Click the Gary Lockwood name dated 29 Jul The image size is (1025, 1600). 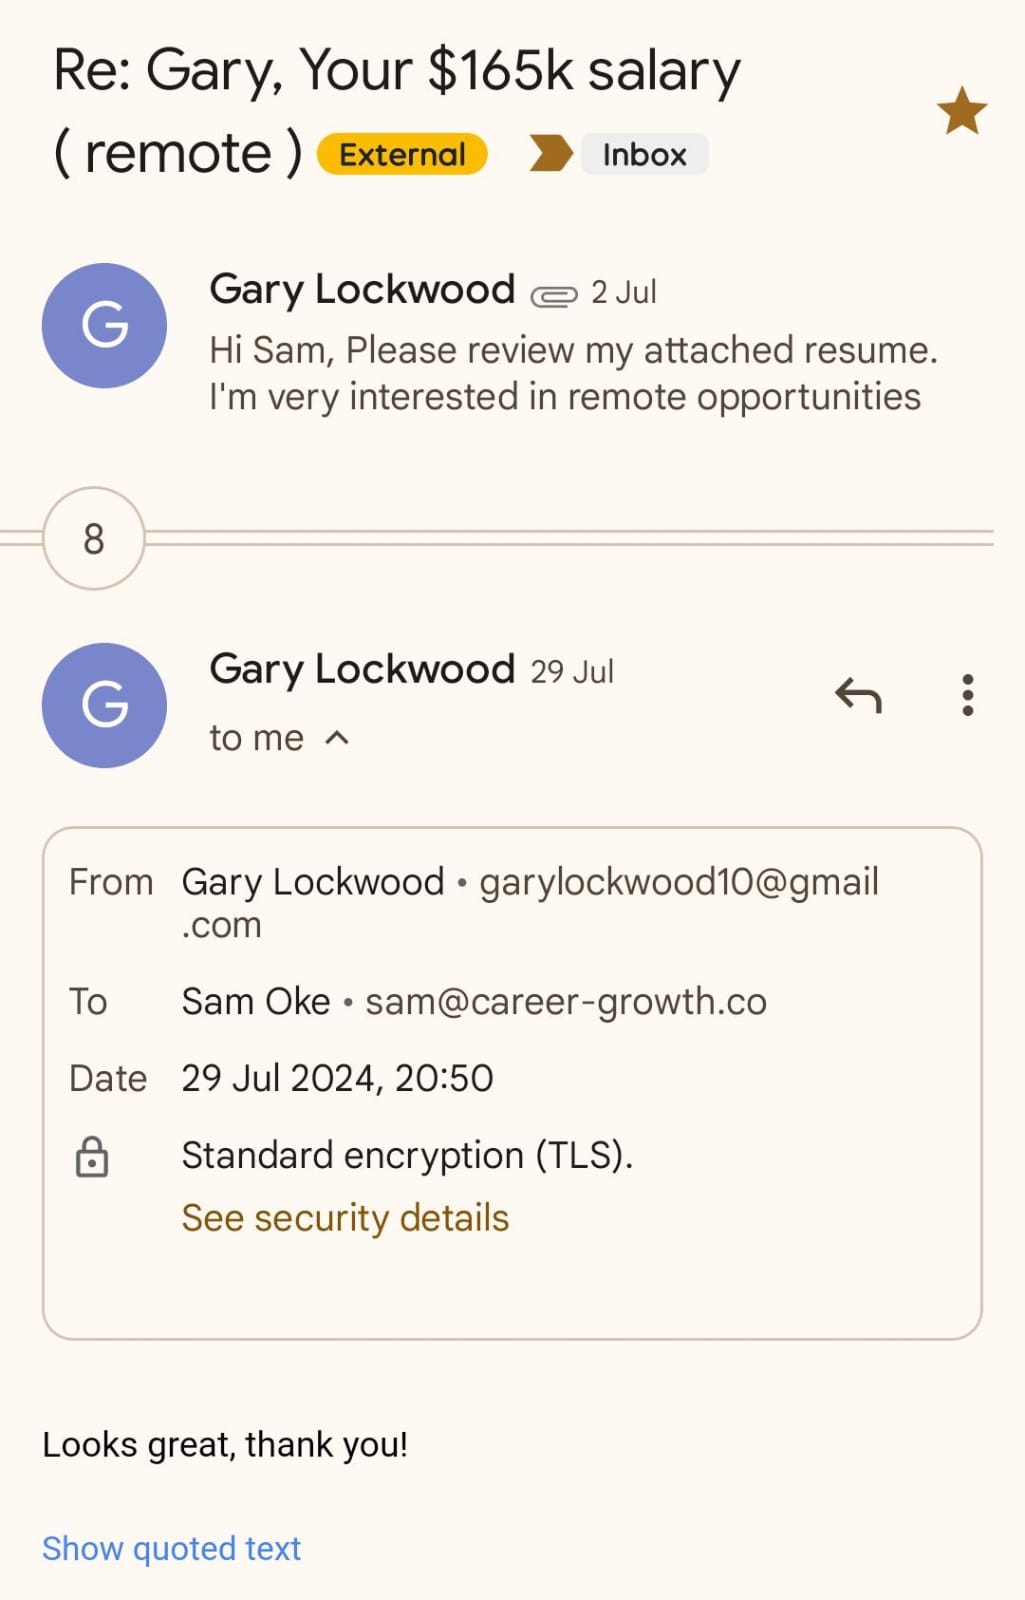click(x=362, y=669)
